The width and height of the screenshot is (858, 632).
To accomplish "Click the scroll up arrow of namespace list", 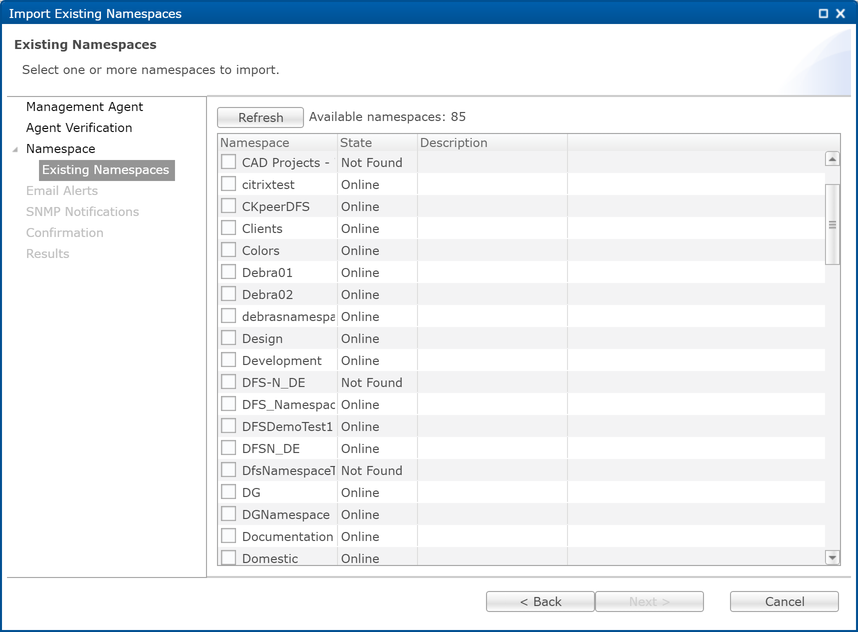I will (x=832, y=159).
